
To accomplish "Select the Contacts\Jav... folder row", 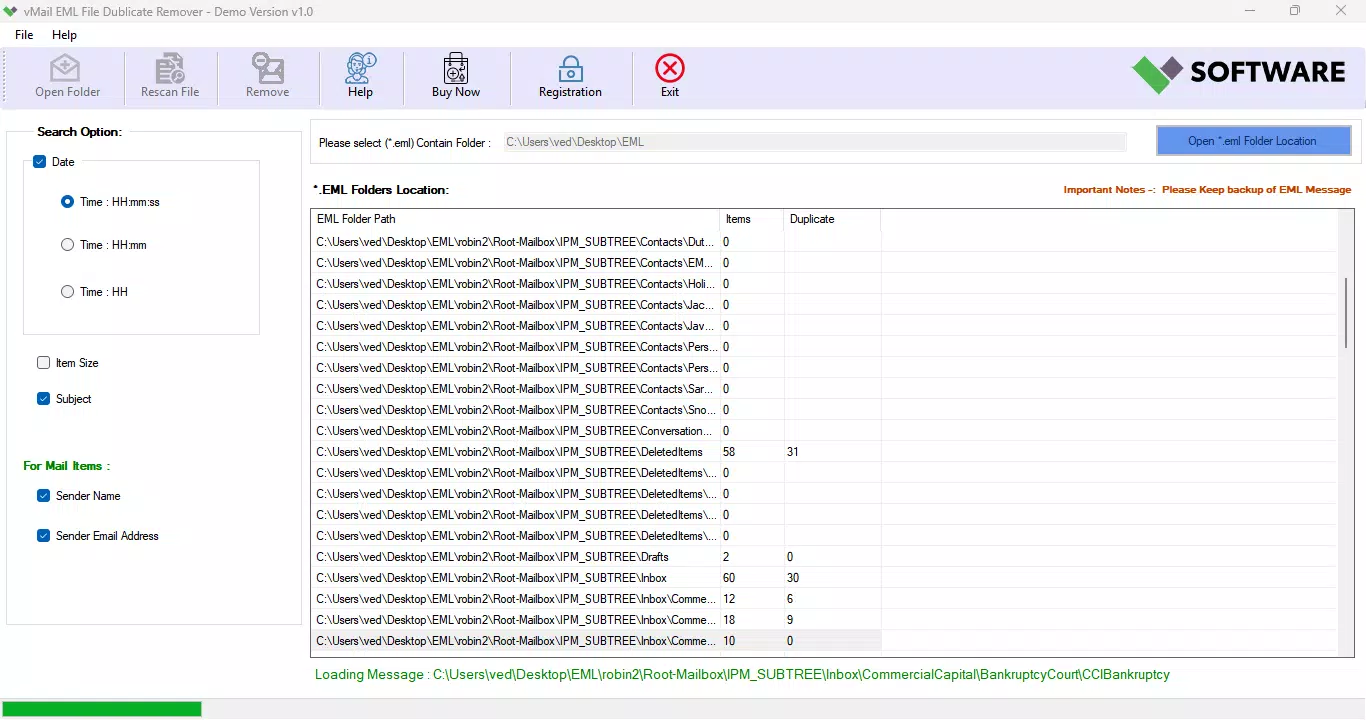I will pyautogui.click(x=596, y=326).
